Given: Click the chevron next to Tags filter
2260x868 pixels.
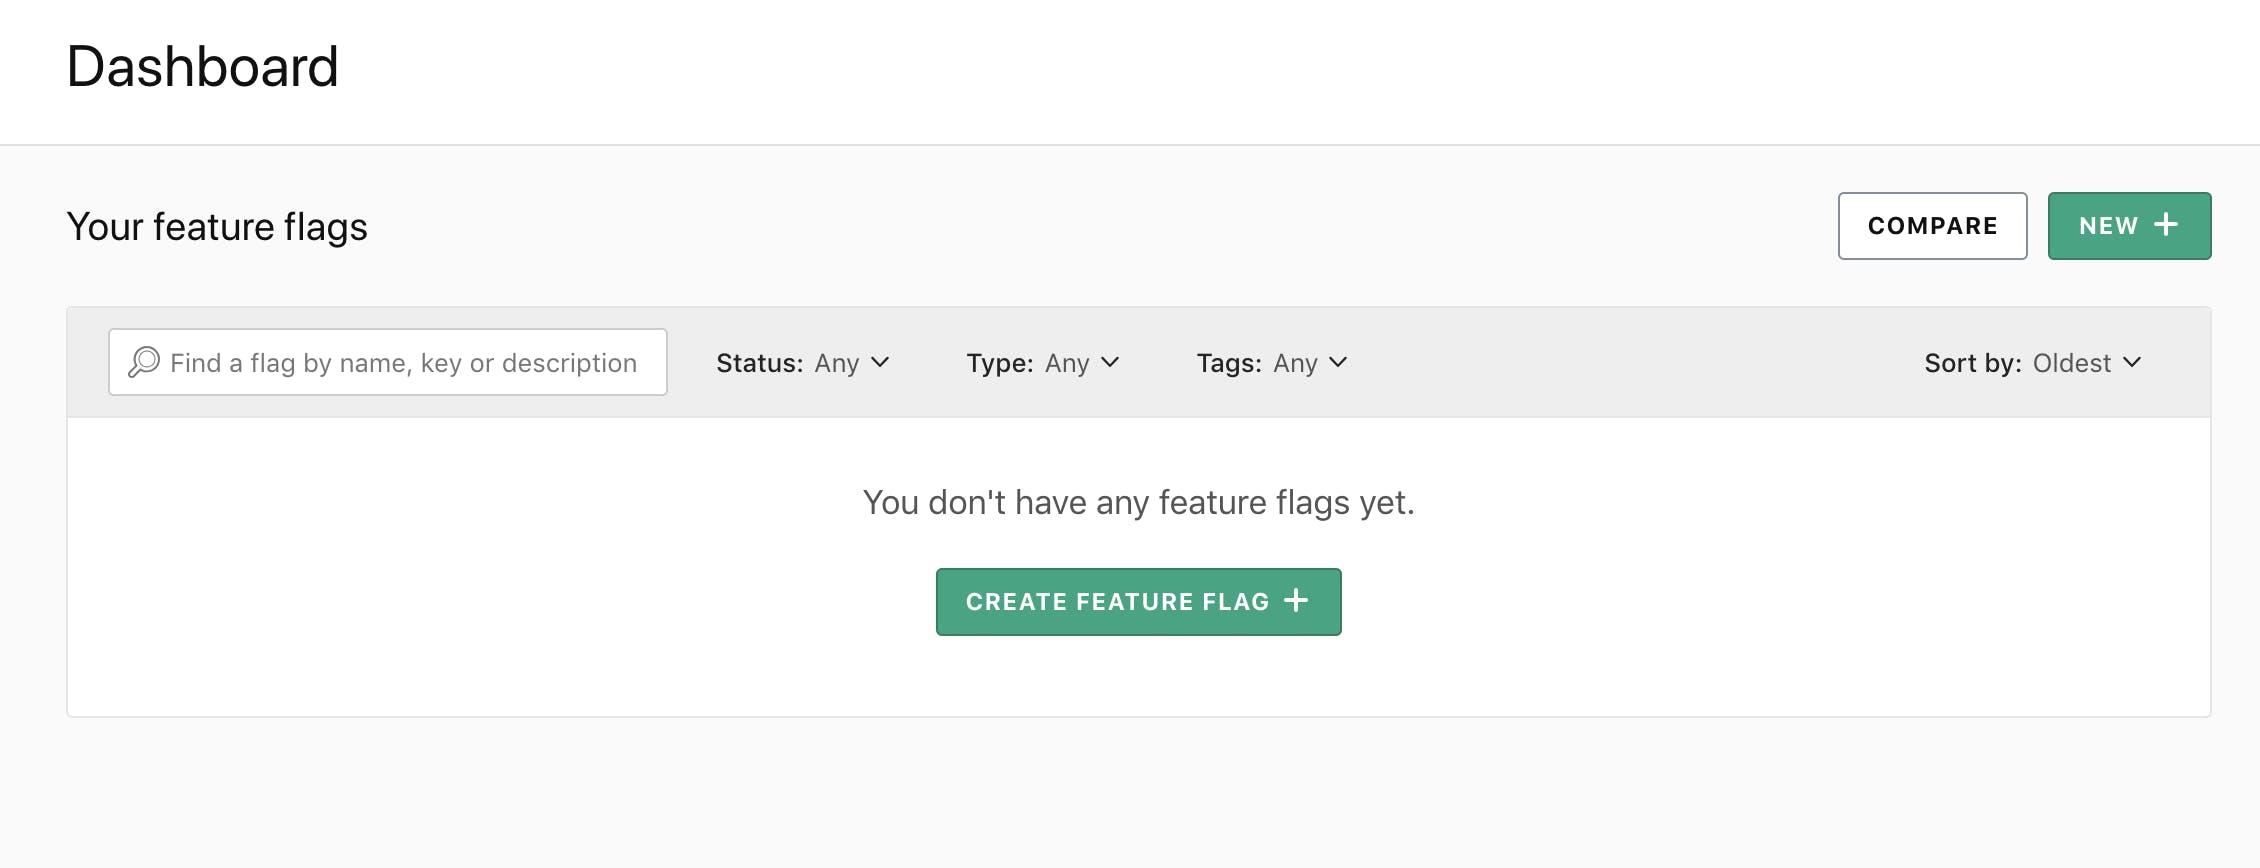Looking at the screenshot, I should [1340, 363].
